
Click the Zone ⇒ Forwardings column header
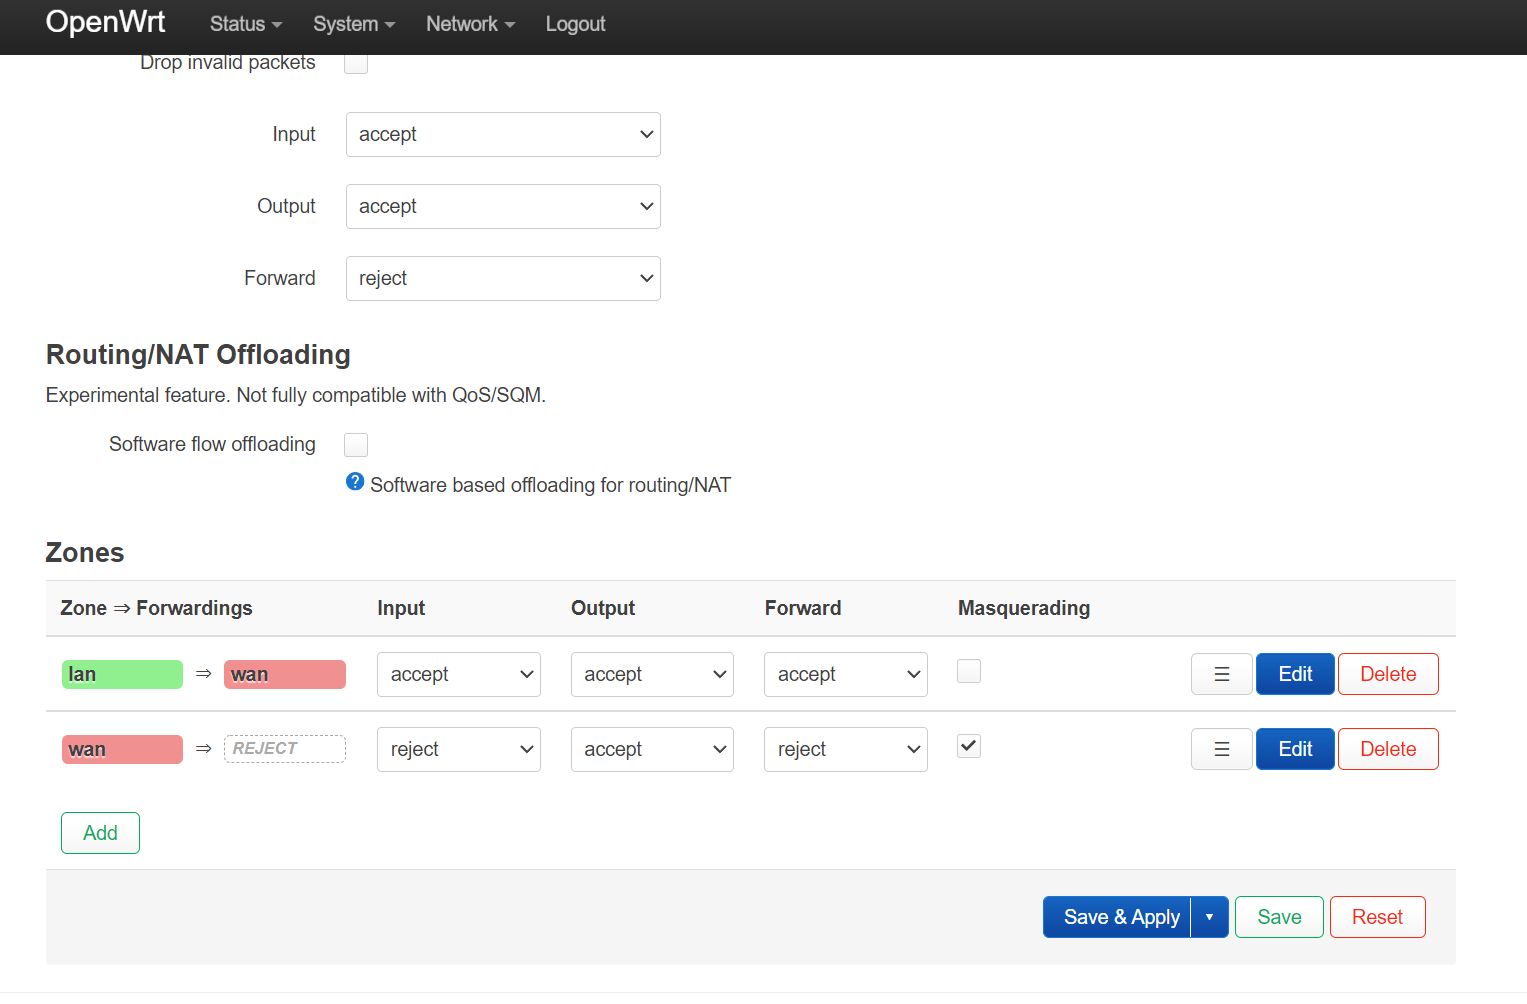(x=156, y=608)
